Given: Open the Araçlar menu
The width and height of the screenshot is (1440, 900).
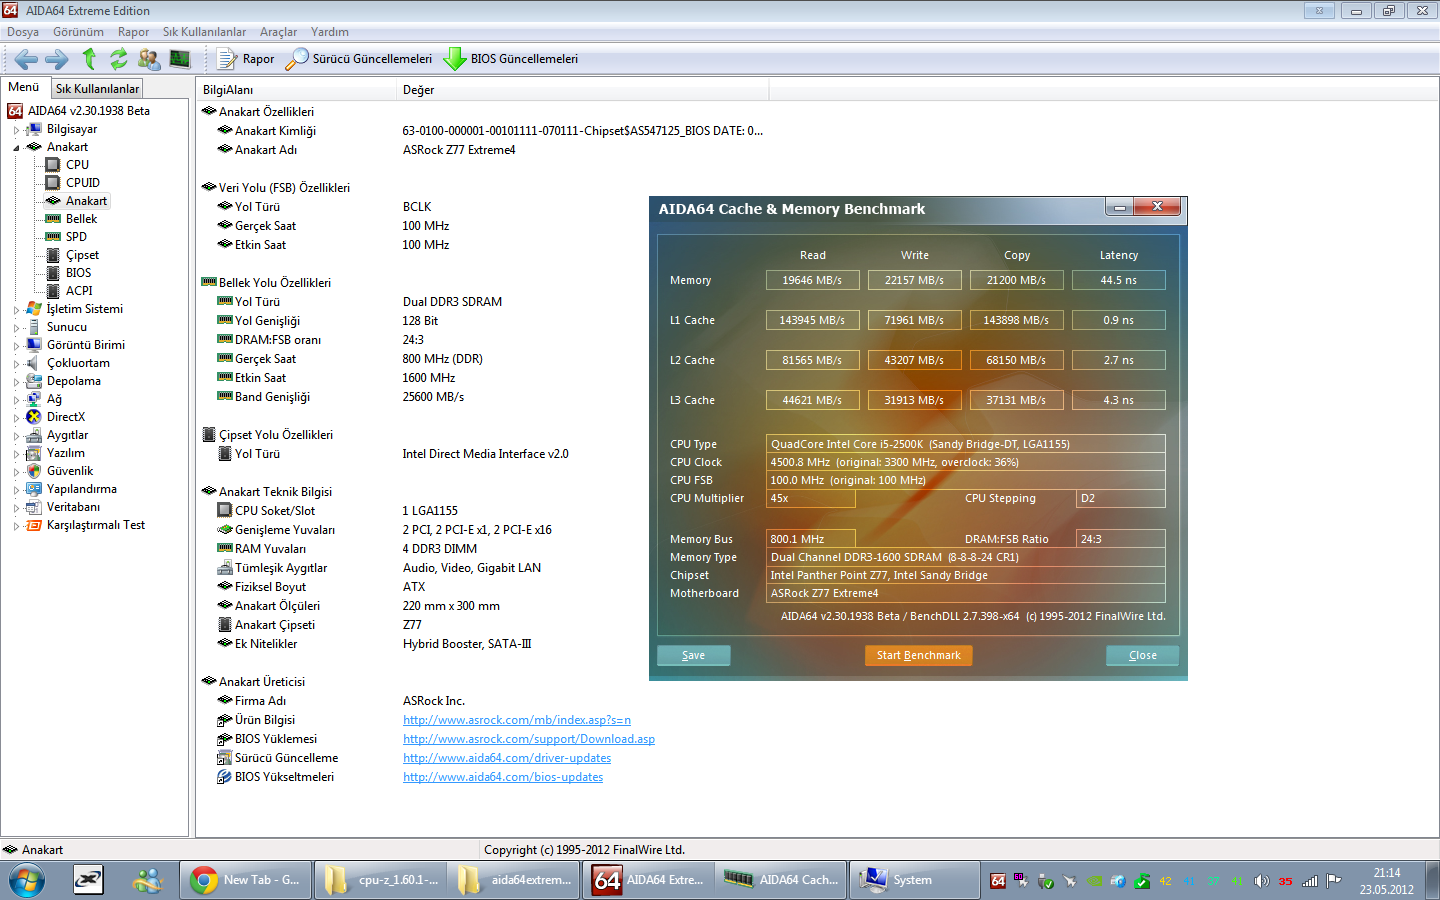Looking at the screenshot, I should pyautogui.click(x=278, y=32).
